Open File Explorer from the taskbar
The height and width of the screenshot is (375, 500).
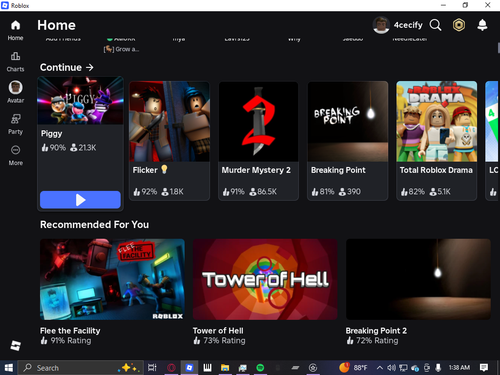(225, 368)
